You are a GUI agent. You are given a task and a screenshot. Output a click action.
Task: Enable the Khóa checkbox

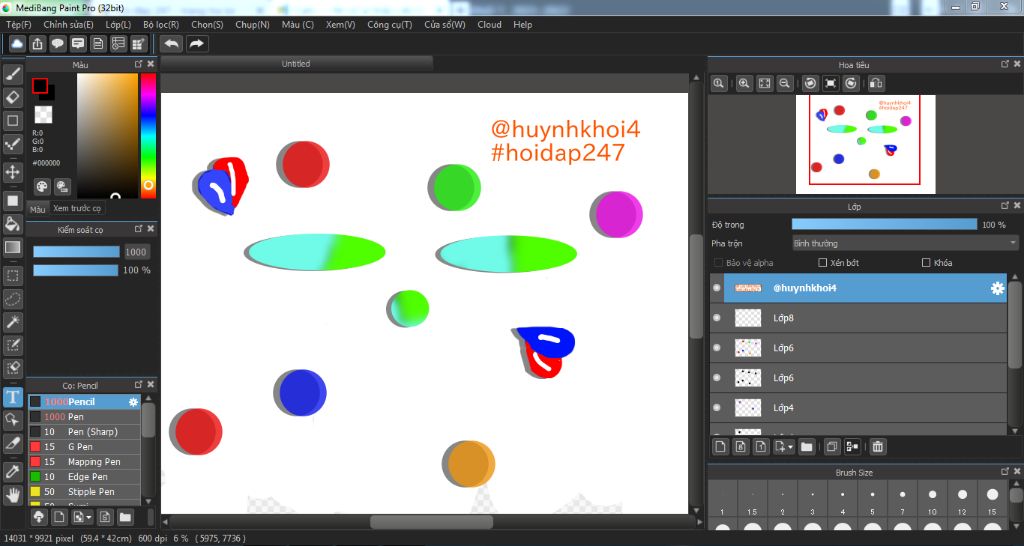(926, 263)
